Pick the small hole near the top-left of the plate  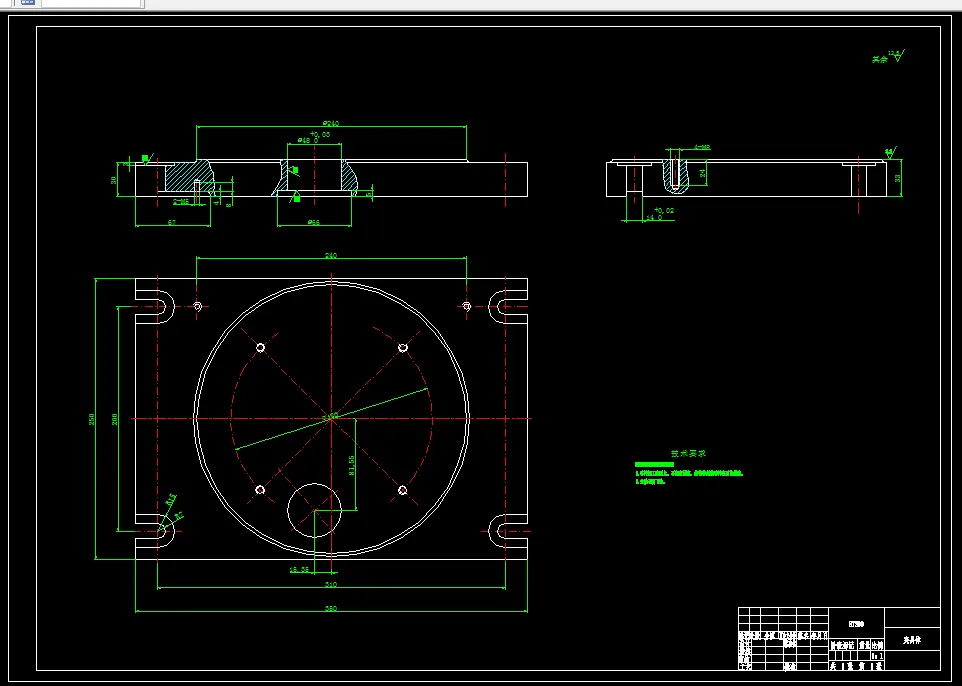tap(198, 306)
